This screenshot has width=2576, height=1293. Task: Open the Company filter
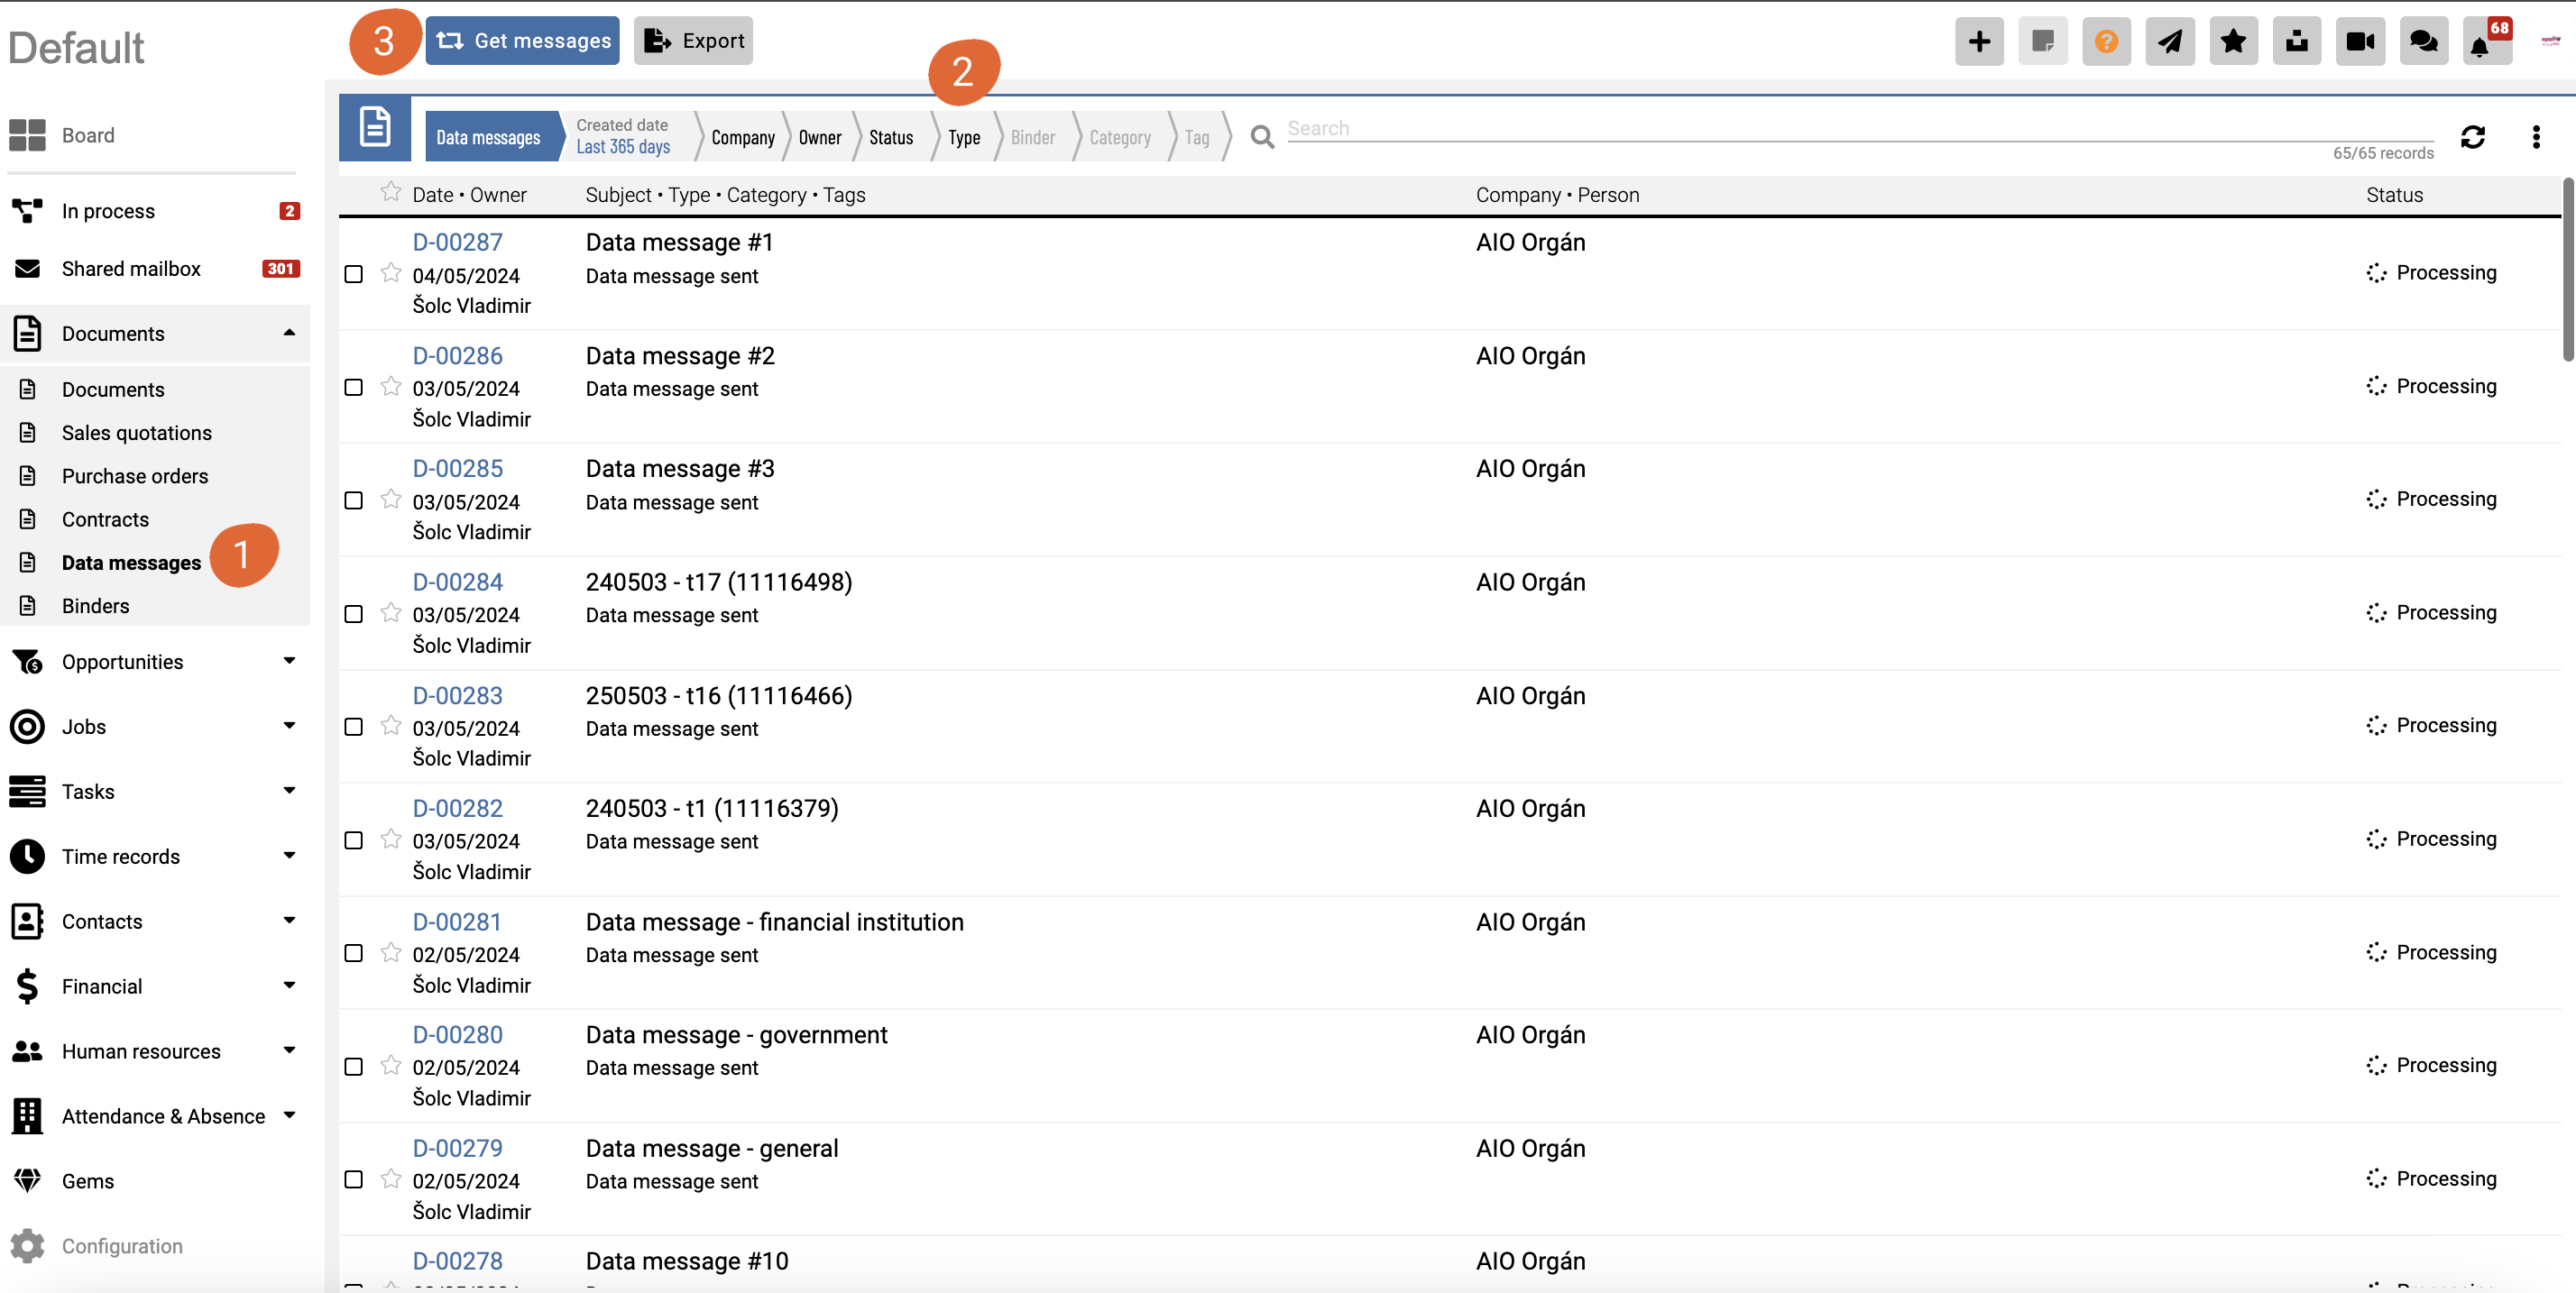pyautogui.click(x=743, y=137)
